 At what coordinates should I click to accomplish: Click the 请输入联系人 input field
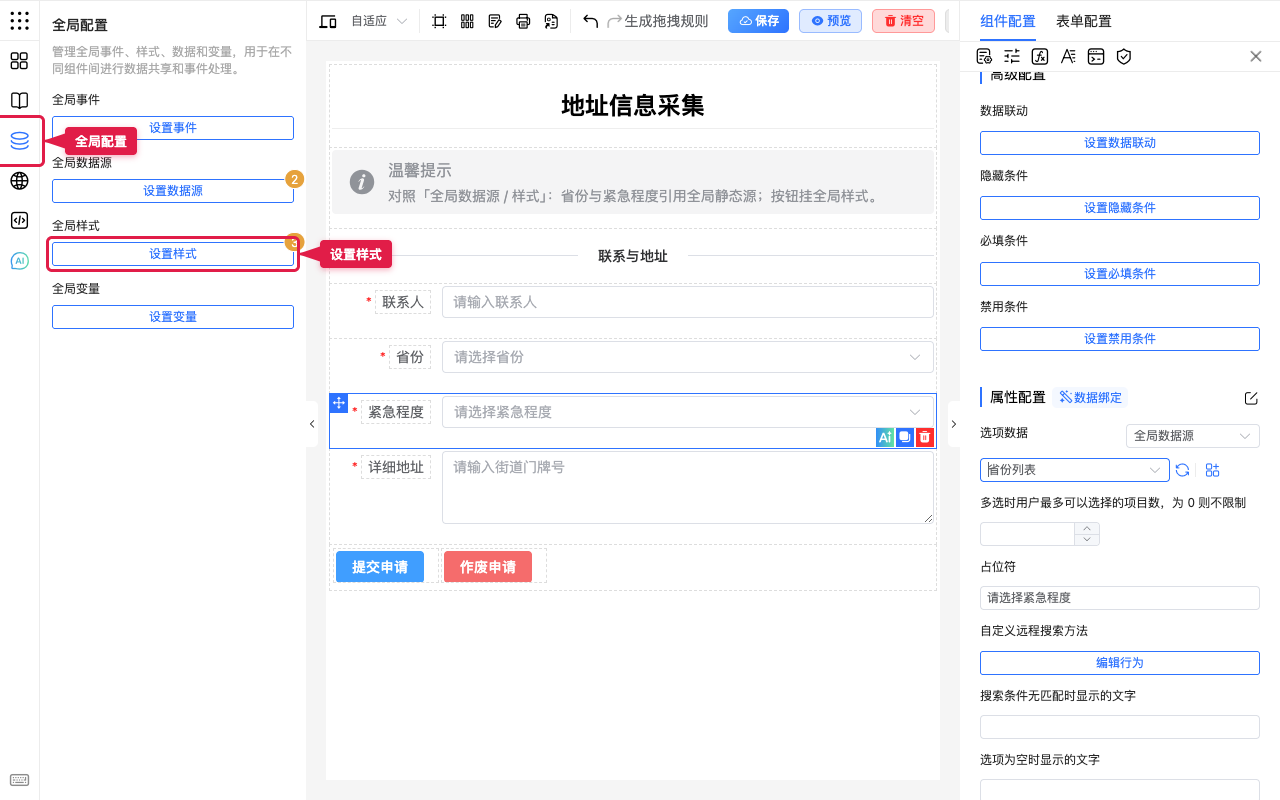(688, 302)
